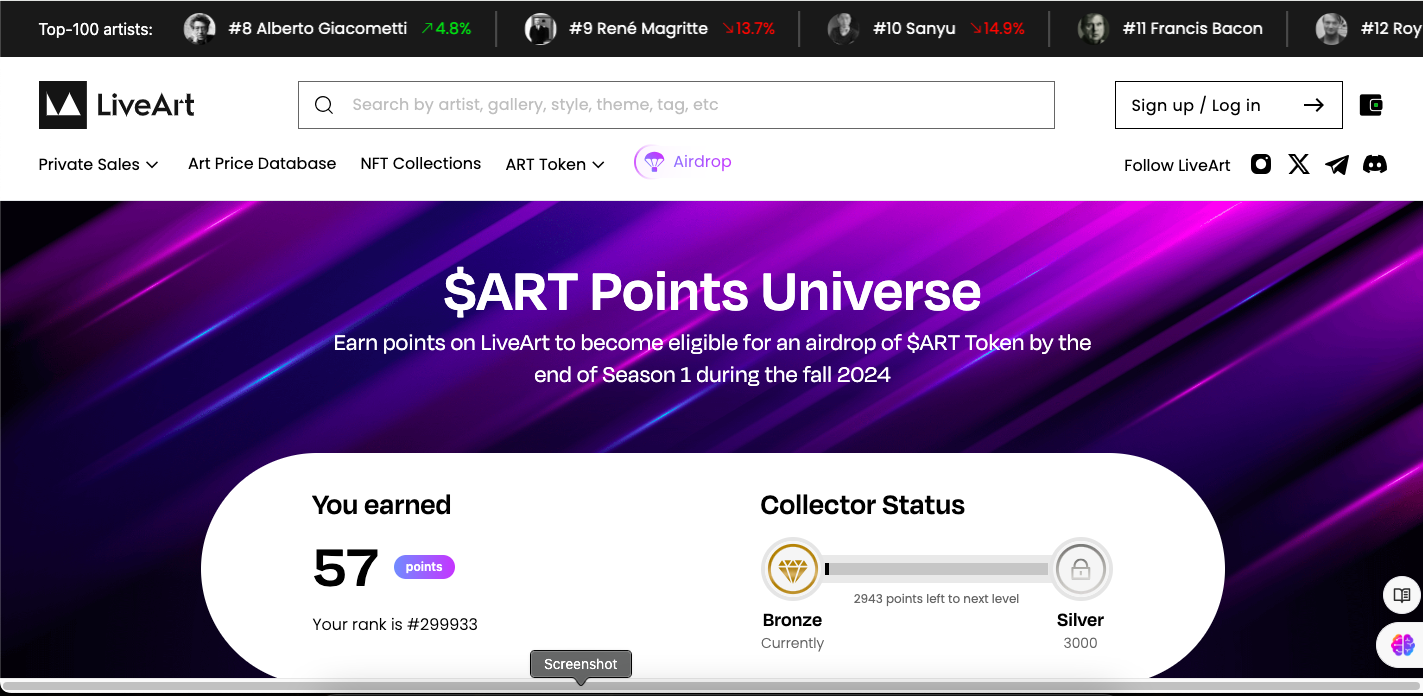This screenshot has width=1423, height=696.
Task: Click the search magnifier icon
Action: point(324,105)
